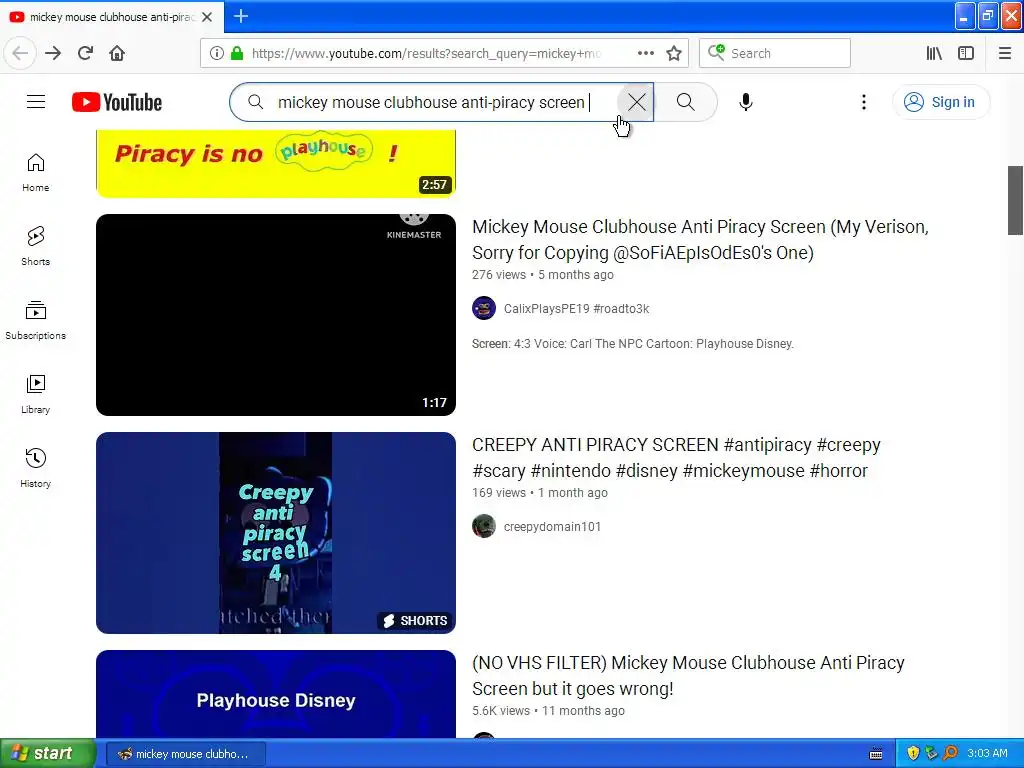This screenshot has width=1024, height=768.
Task: Visit the creepydomain101 channel name
Action: pos(552,526)
